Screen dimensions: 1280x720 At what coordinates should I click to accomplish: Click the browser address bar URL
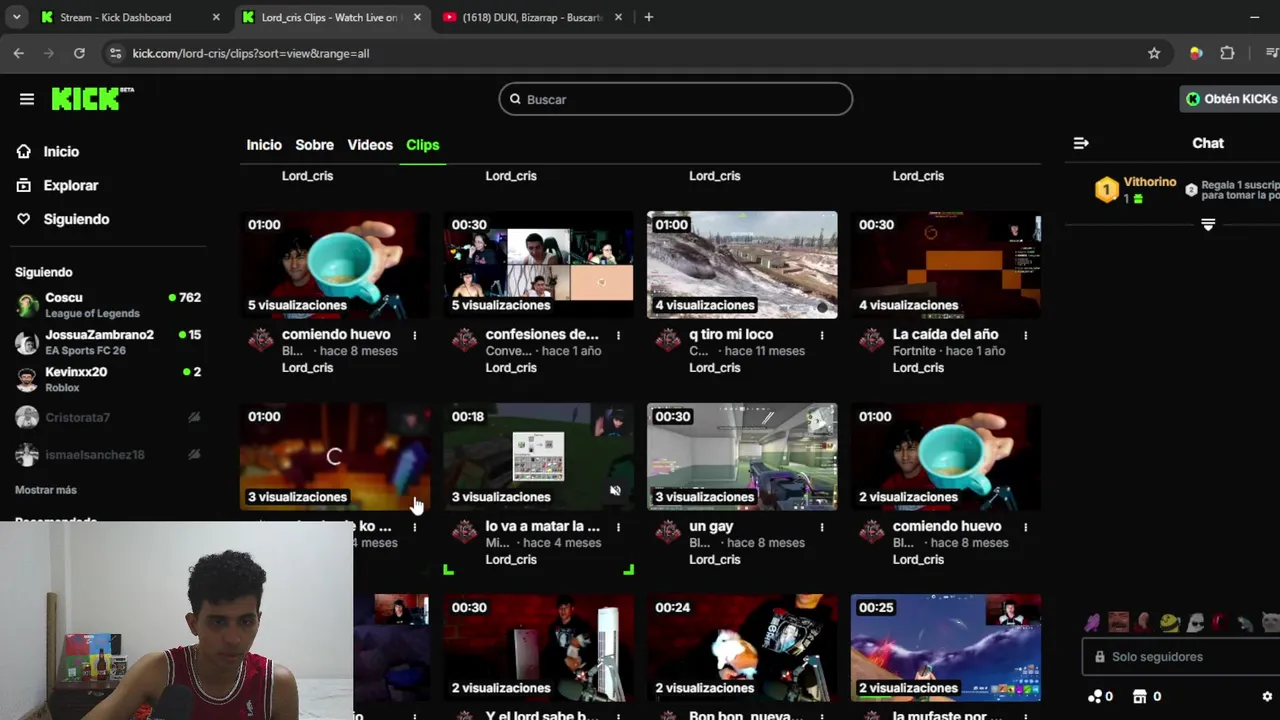point(251,53)
